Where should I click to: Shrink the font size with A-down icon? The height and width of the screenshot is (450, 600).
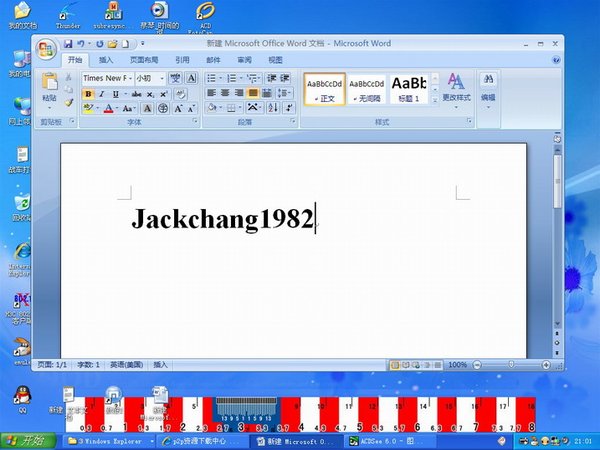tap(191, 108)
